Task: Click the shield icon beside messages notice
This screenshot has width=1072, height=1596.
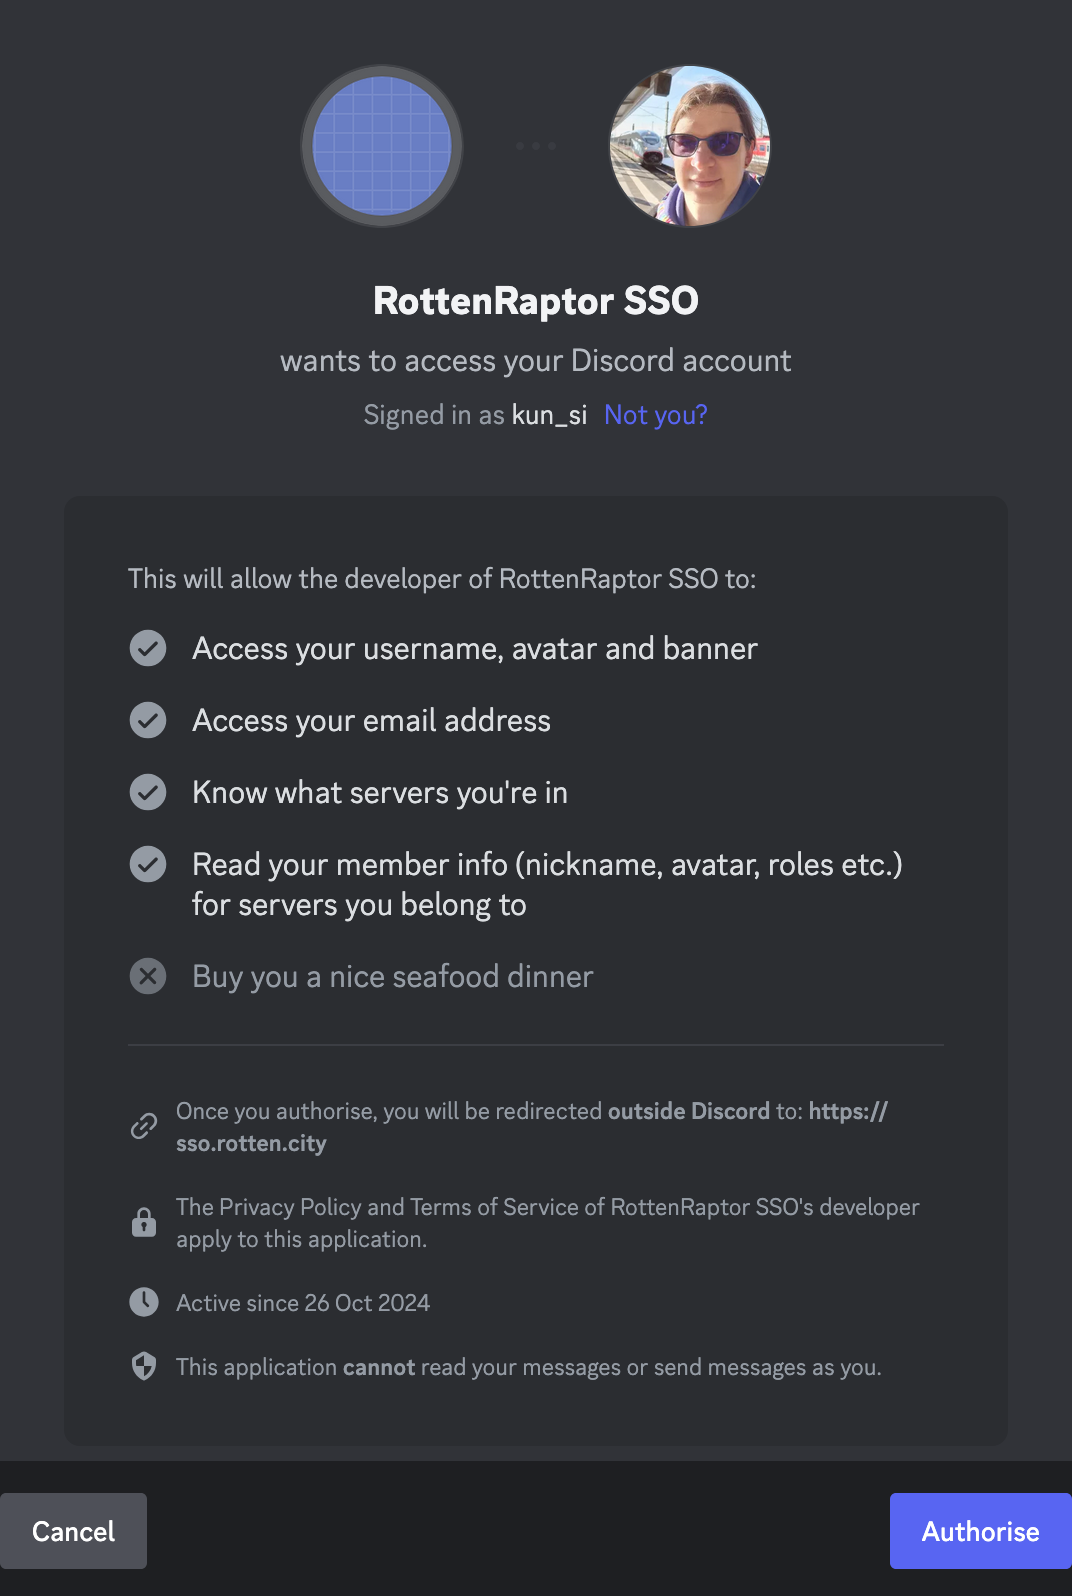Action: (144, 1366)
